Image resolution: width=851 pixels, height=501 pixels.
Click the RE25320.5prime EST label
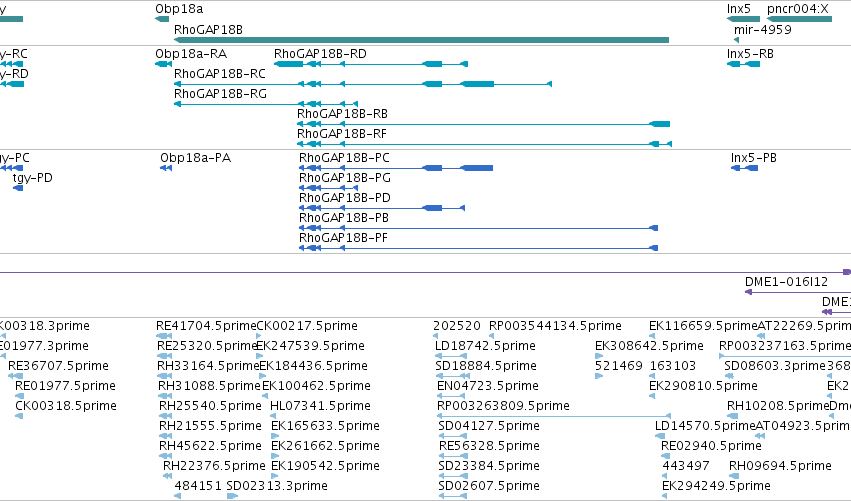tap(207, 346)
